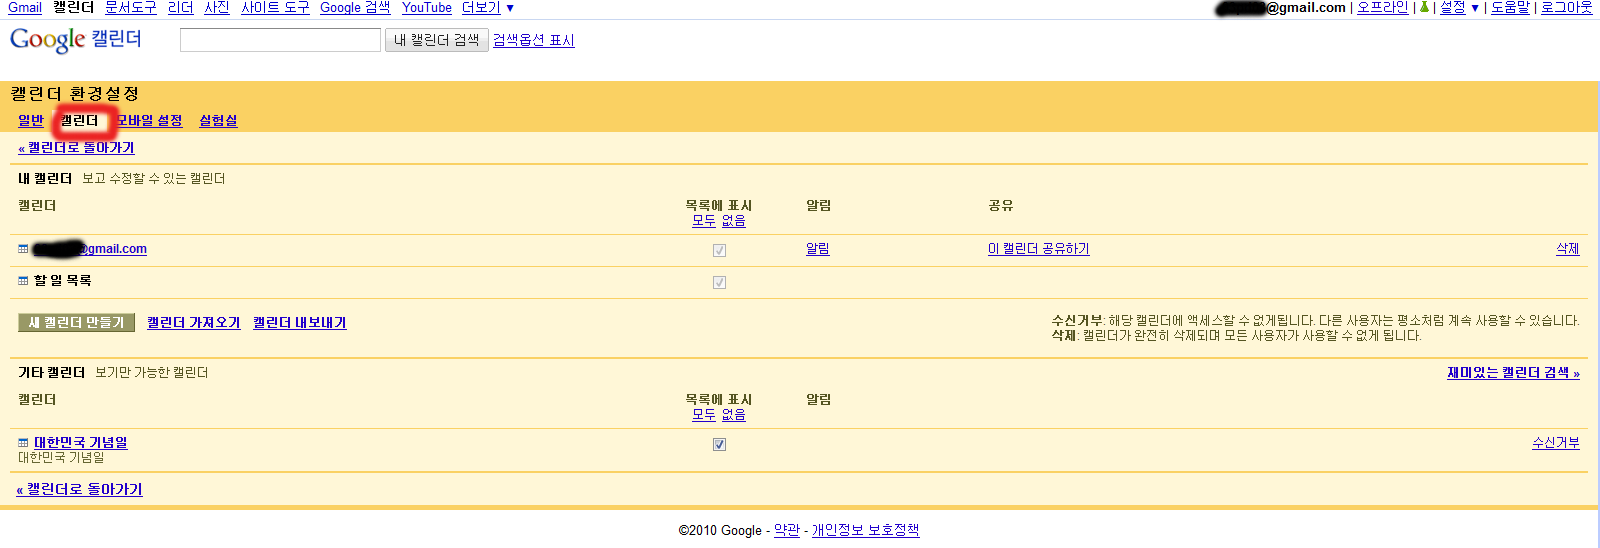
Task: Switch to the 실험실 tab
Action: point(218,120)
